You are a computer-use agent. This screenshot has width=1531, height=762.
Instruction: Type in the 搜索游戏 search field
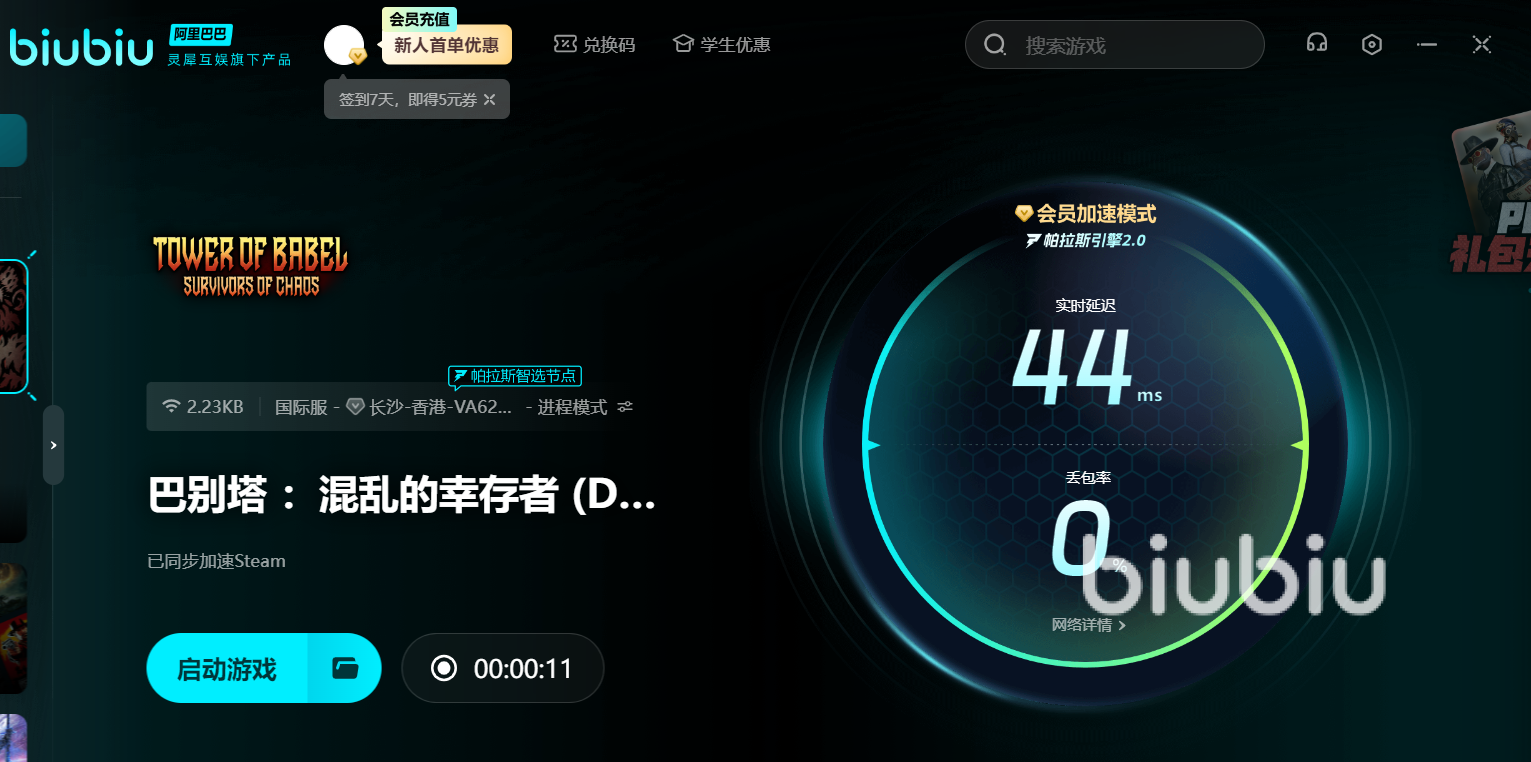click(1130, 45)
